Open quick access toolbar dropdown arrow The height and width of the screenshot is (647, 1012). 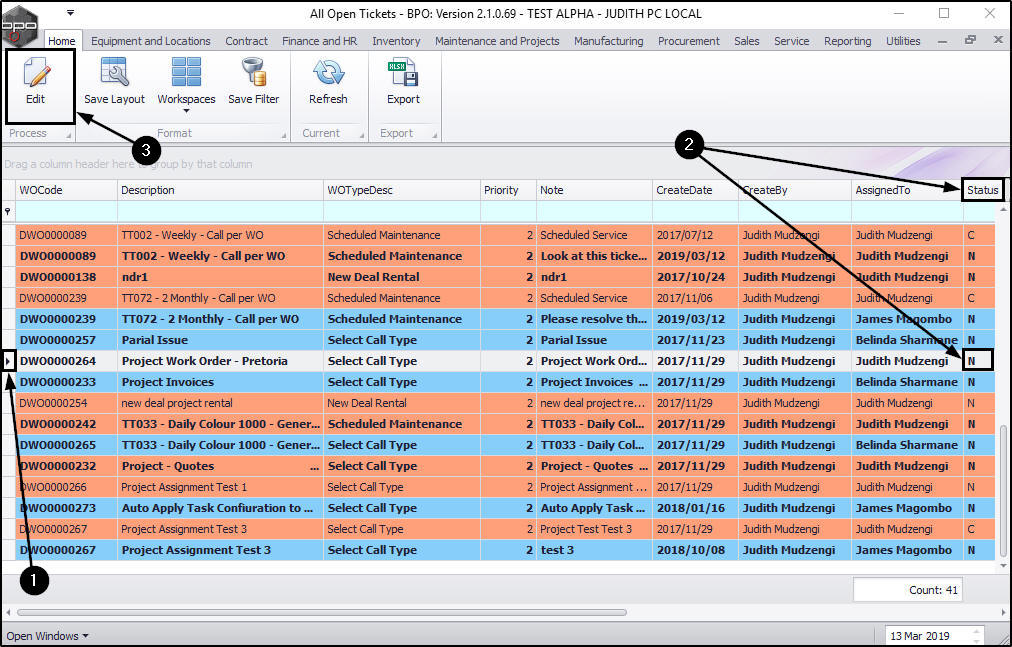70,13
